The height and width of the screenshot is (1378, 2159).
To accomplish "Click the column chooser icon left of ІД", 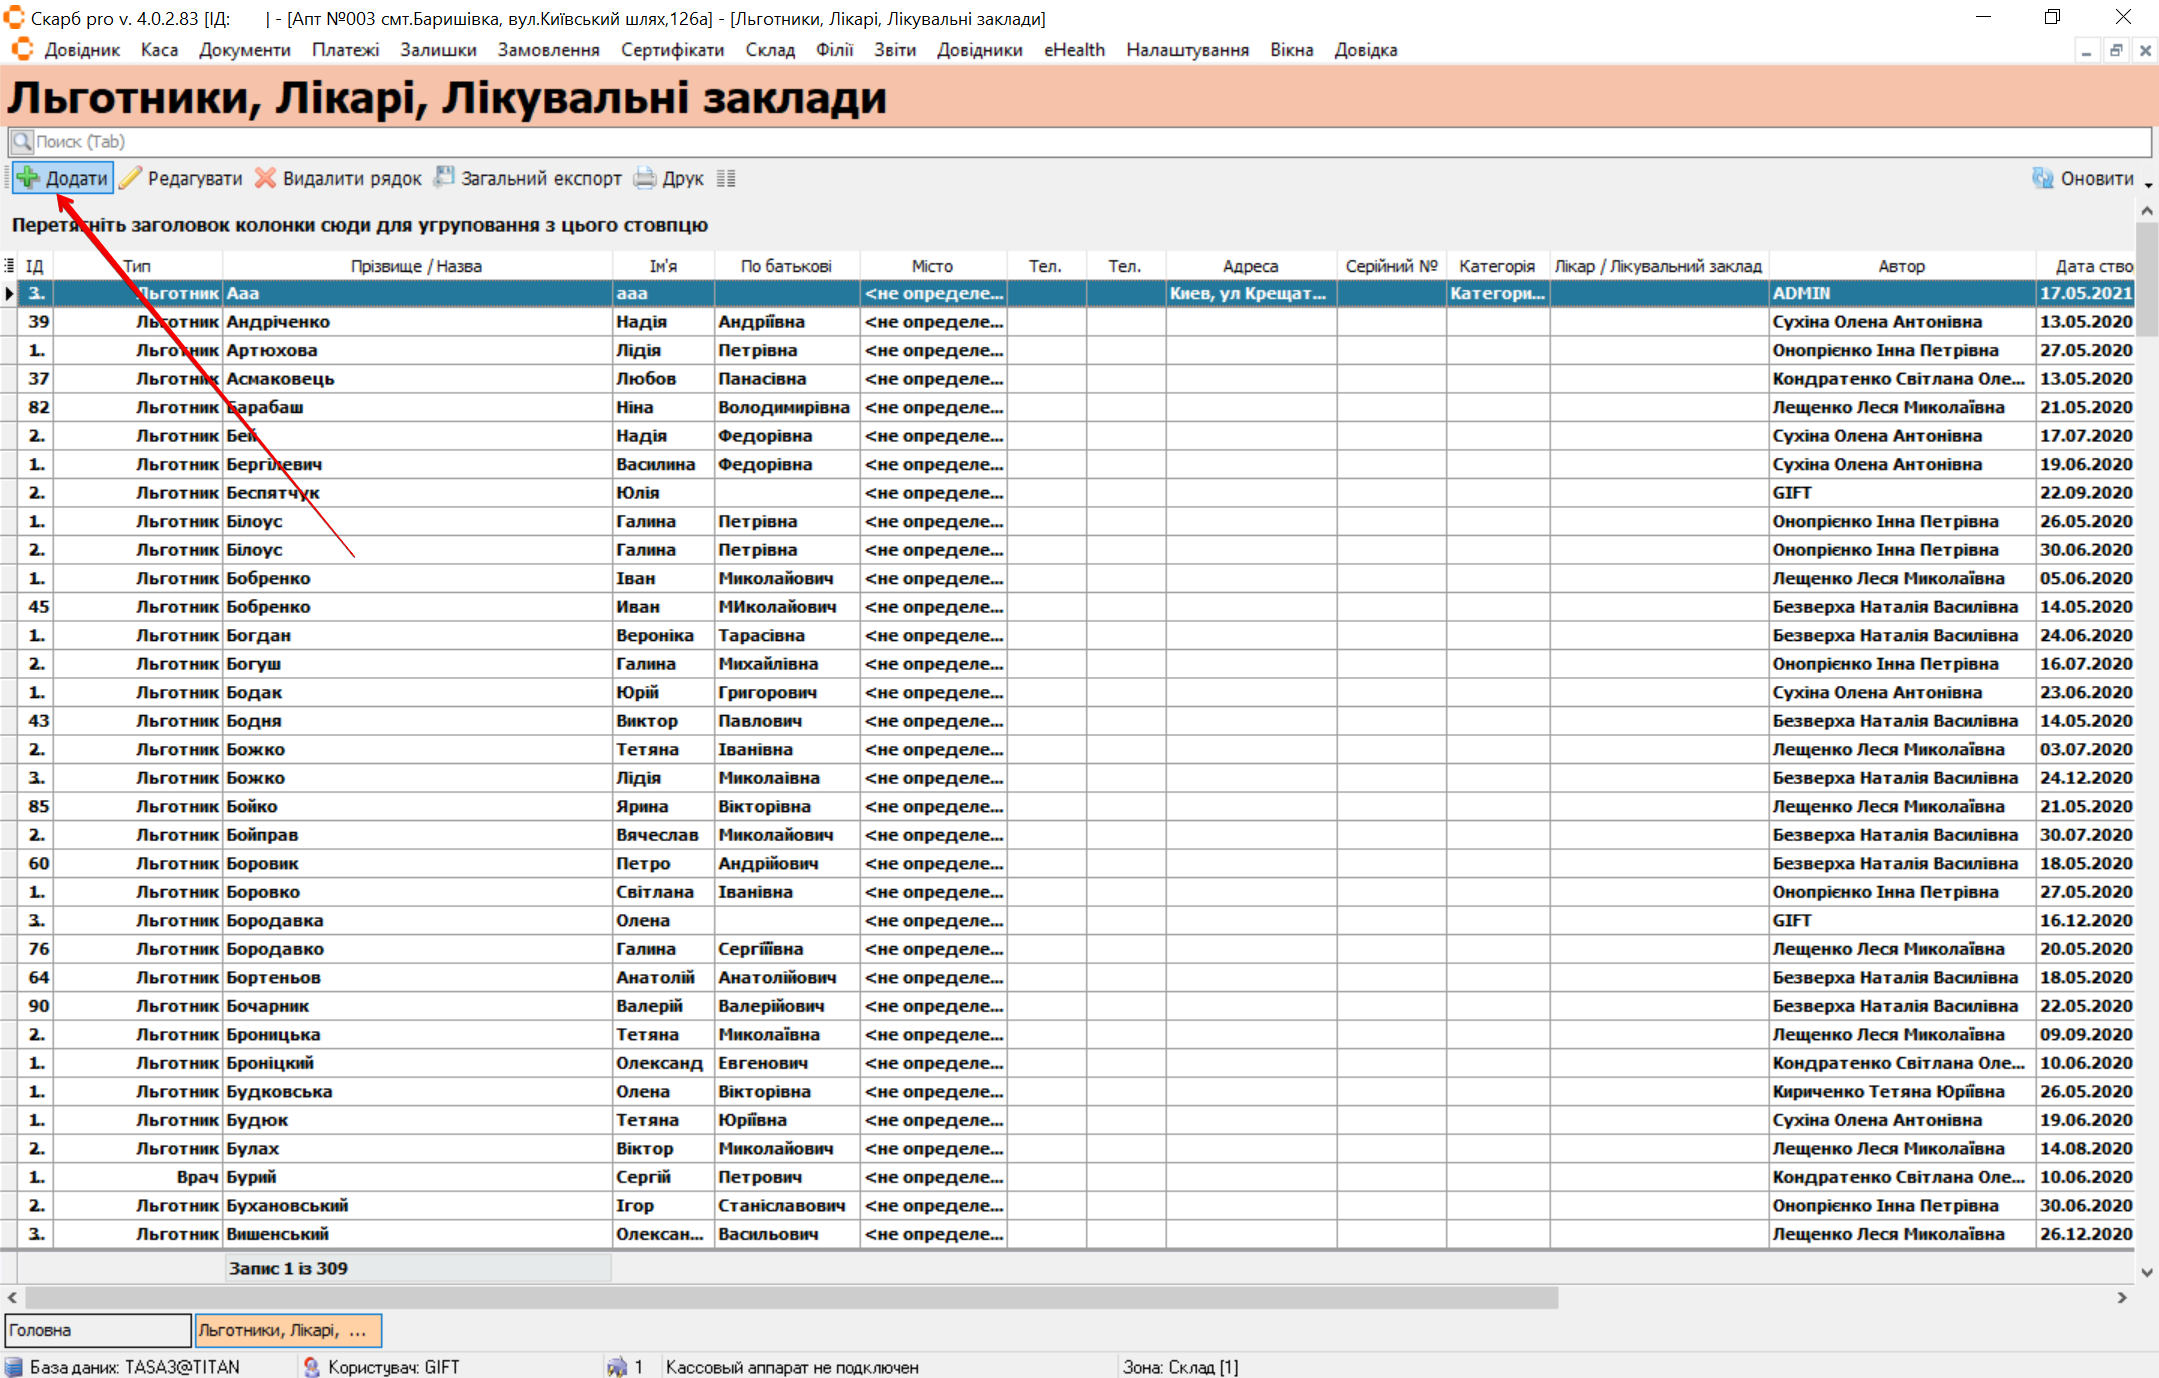I will 9,266.
